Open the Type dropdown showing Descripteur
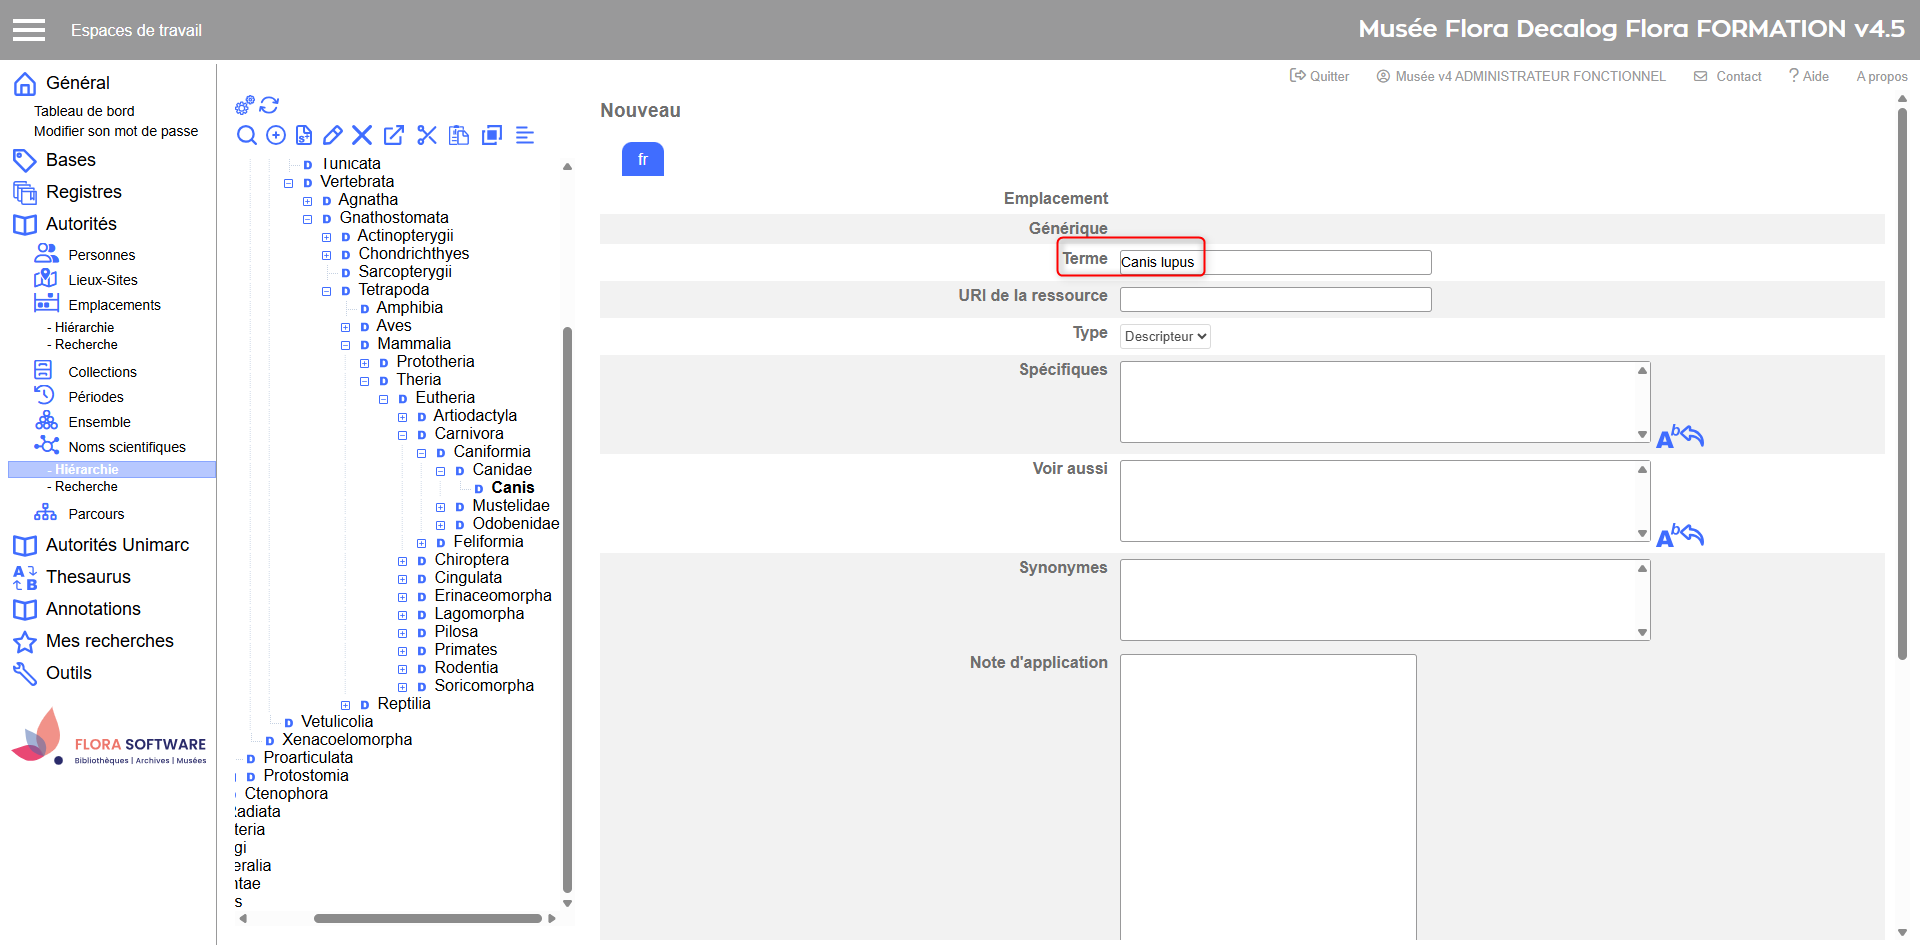1920x945 pixels. (1165, 336)
